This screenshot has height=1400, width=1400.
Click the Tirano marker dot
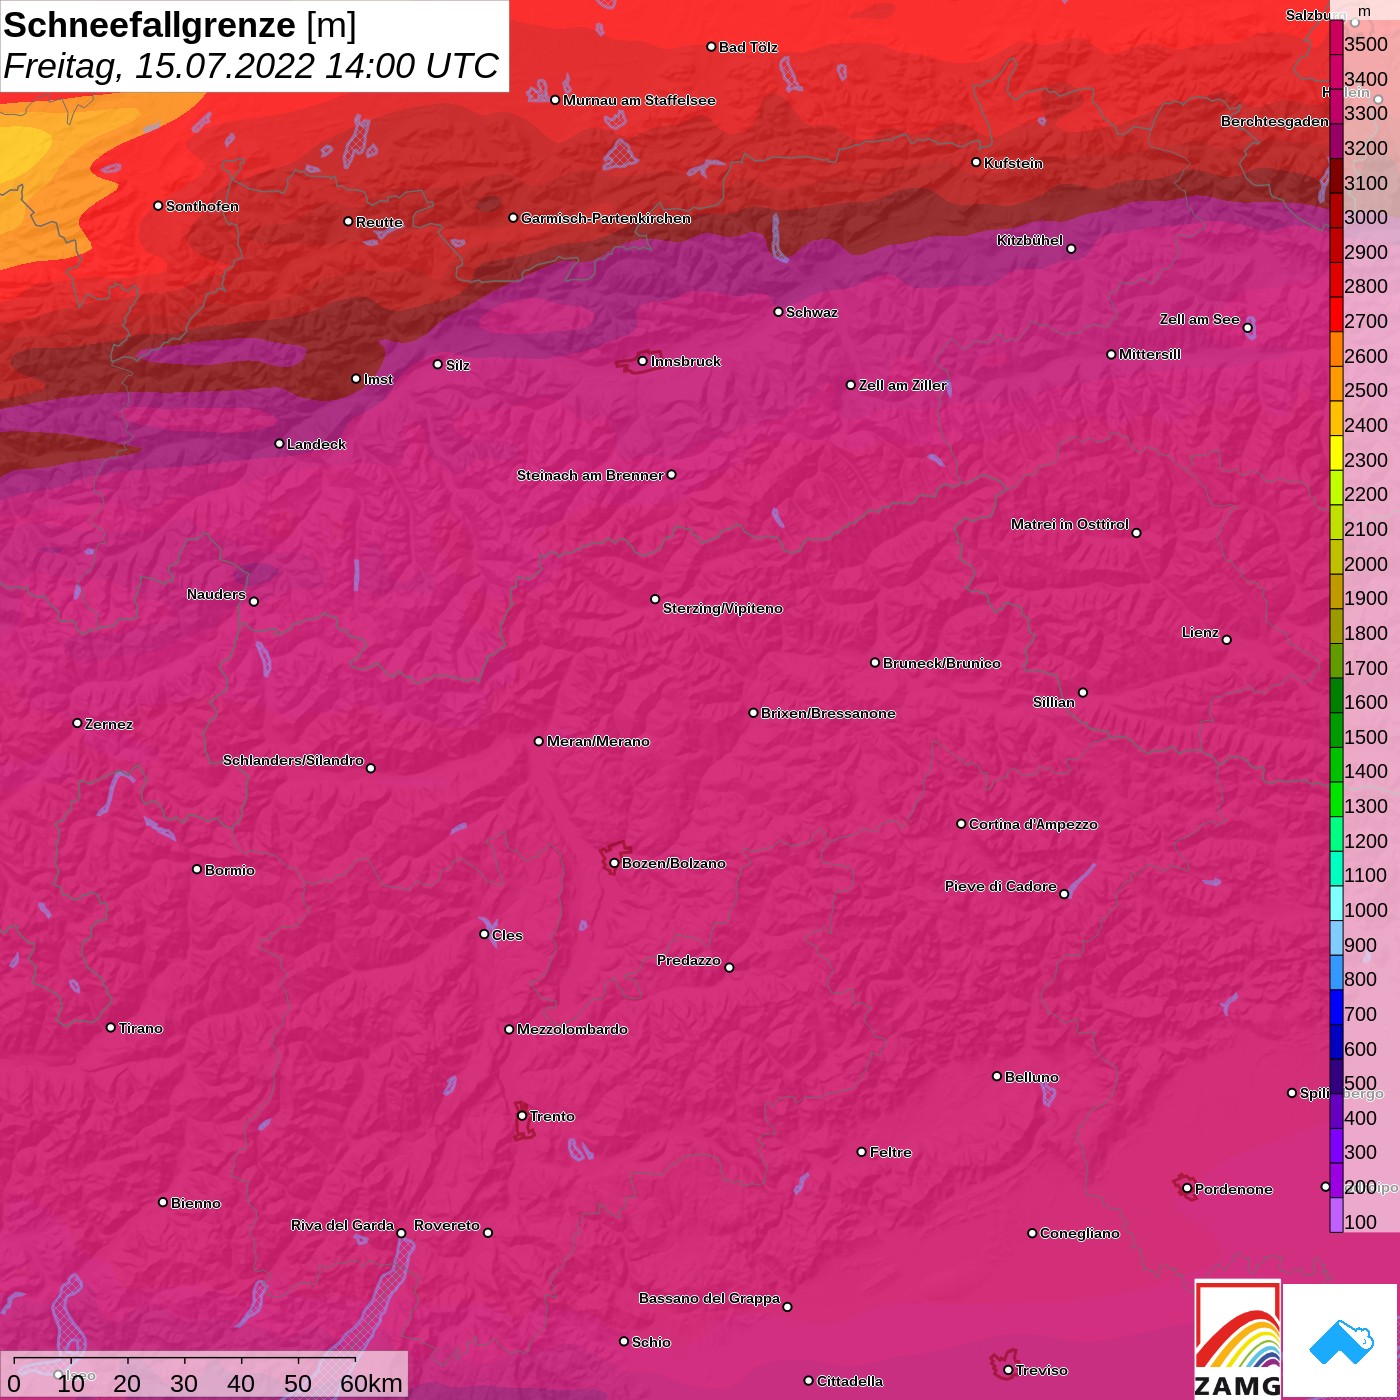111,1028
